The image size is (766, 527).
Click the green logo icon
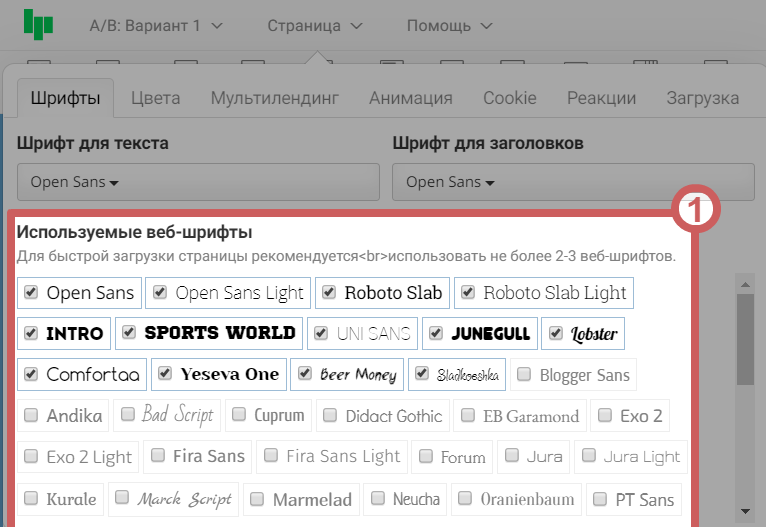tap(39, 24)
